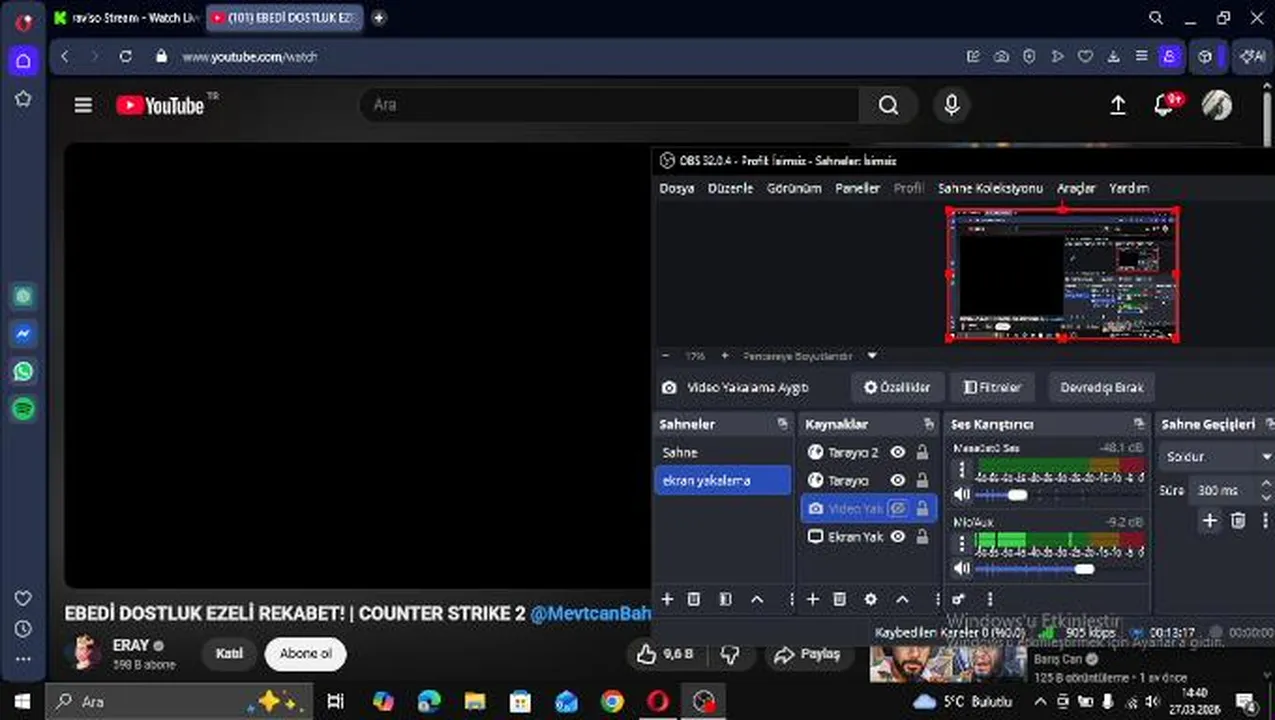Add a scene transition plus icon
The width and height of the screenshot is (1275, 720).
1210,520
